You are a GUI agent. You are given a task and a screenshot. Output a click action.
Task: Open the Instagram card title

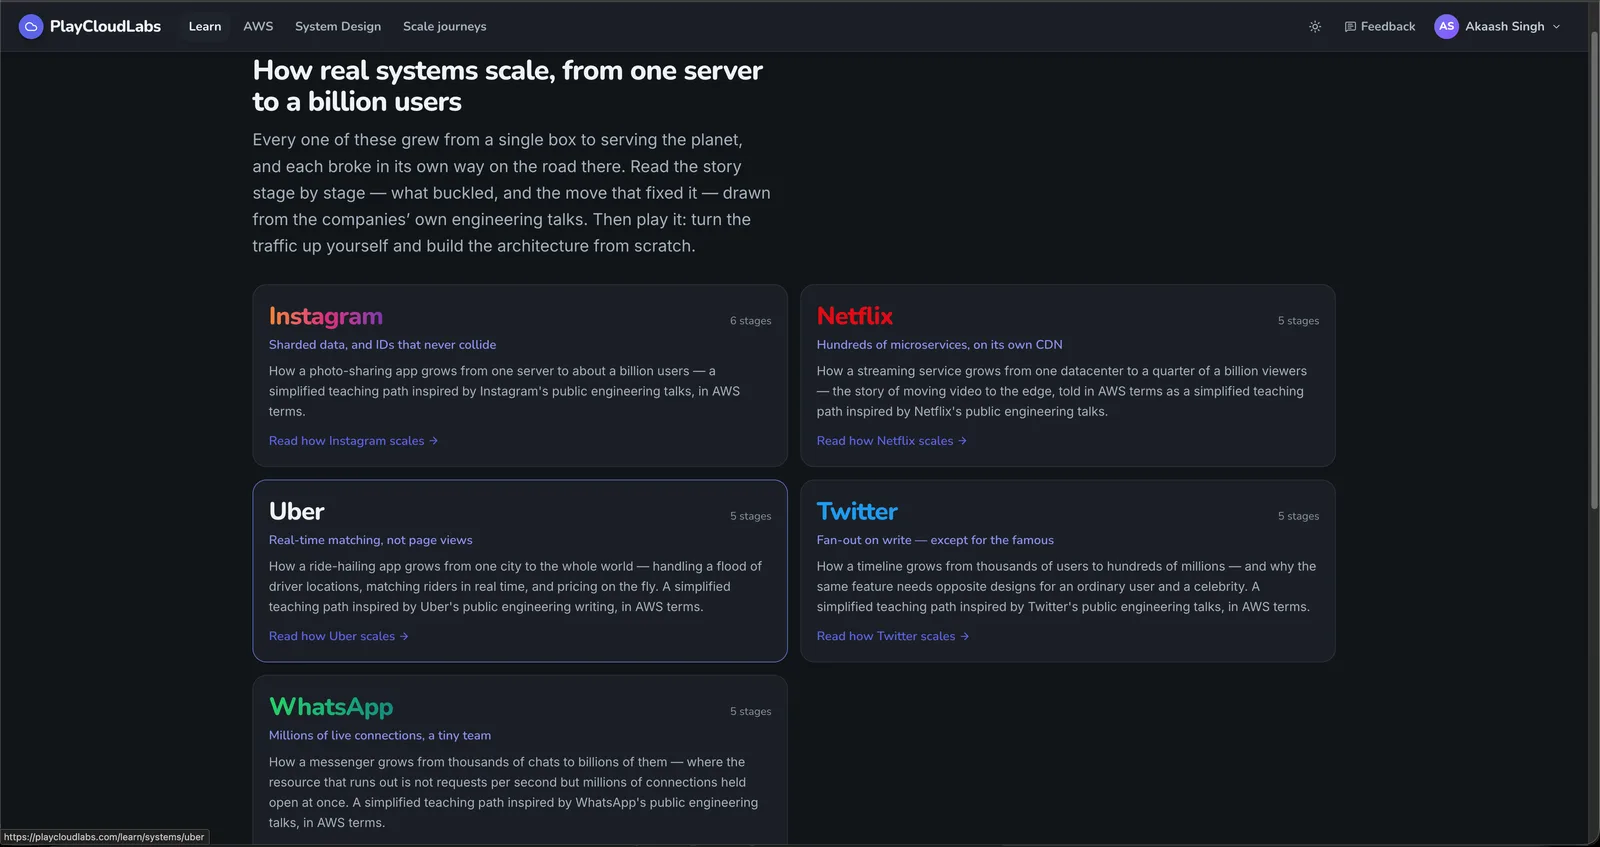[326, 317]
